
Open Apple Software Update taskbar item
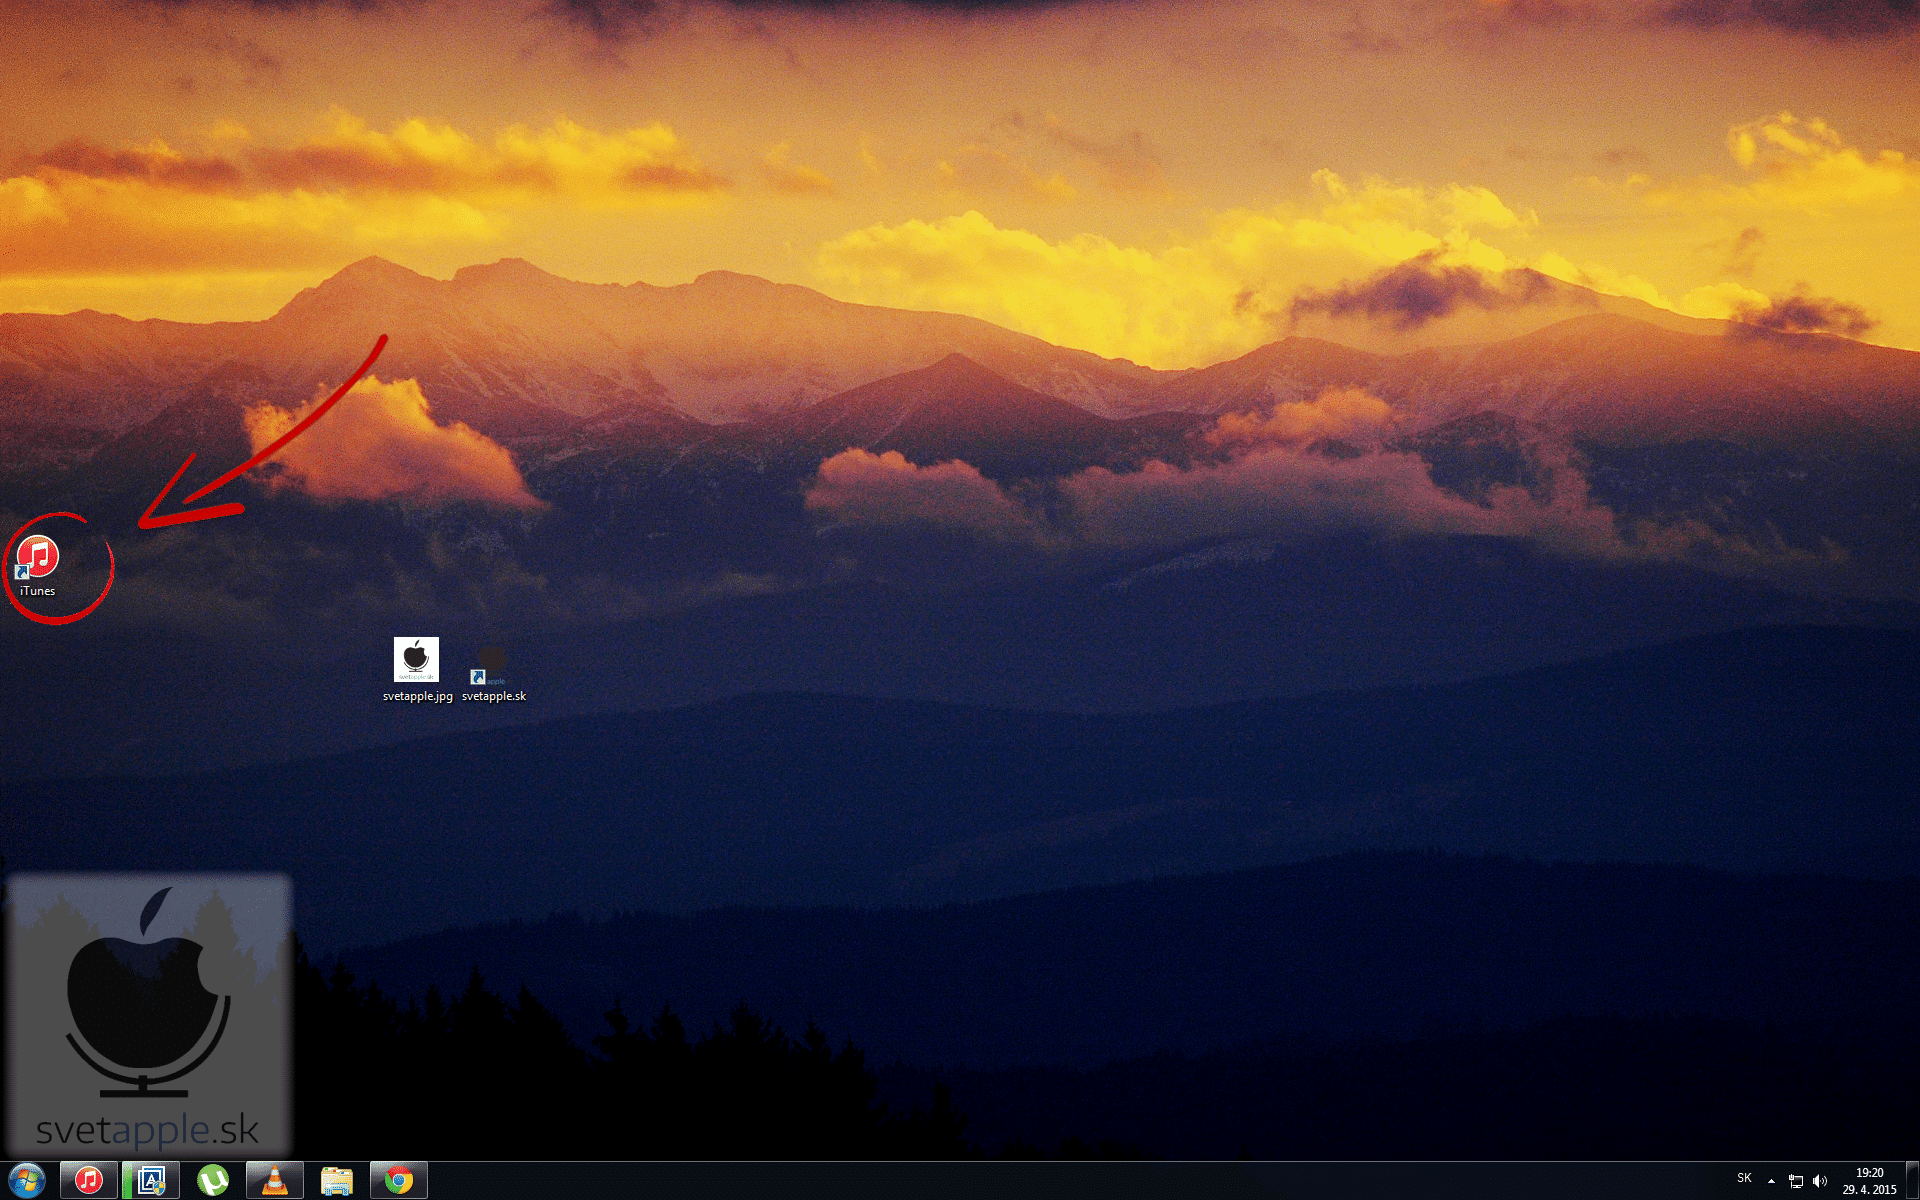pos(151,1180)
